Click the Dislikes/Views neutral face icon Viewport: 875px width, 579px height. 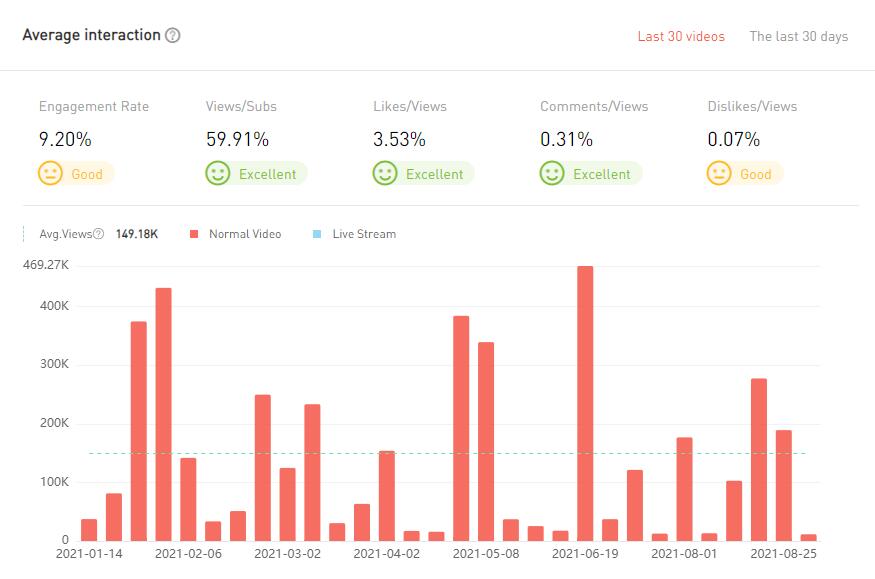(x=718, y=173)
